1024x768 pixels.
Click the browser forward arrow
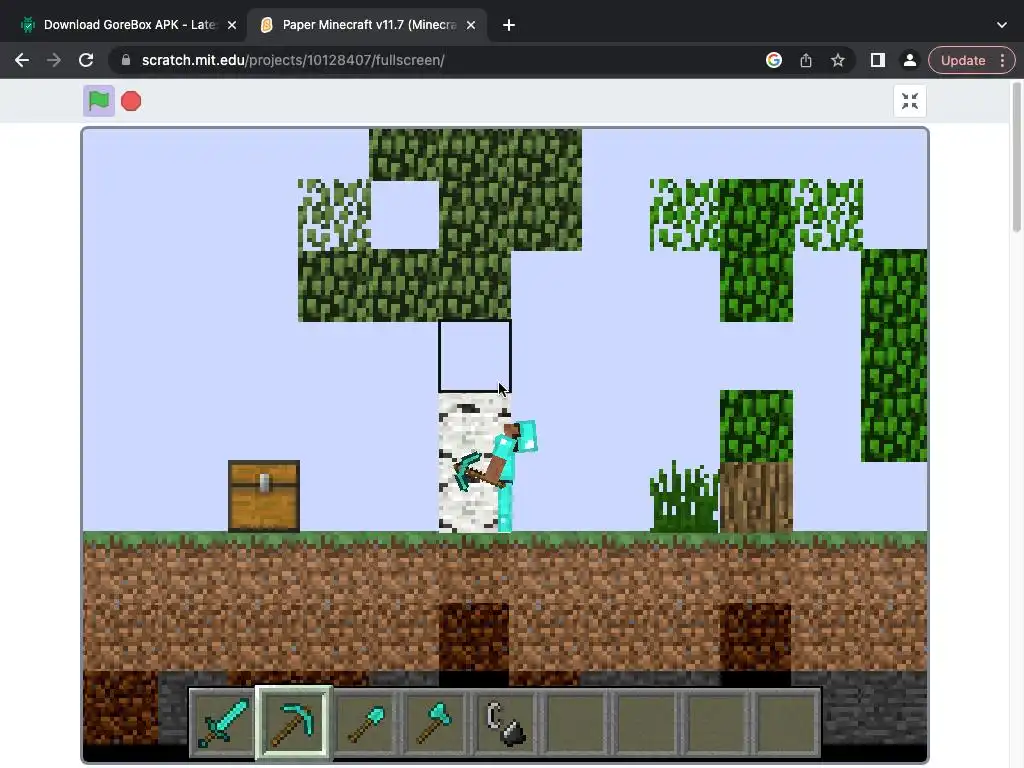[x=54, y=60]
